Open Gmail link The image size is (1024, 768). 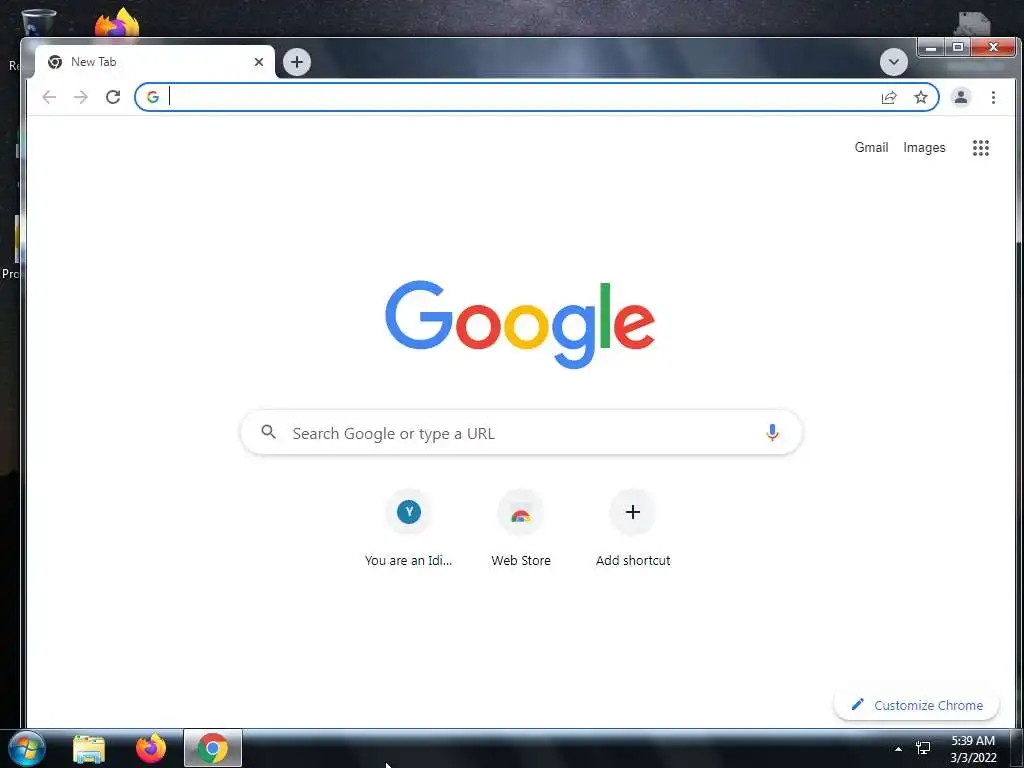(871, 148)
